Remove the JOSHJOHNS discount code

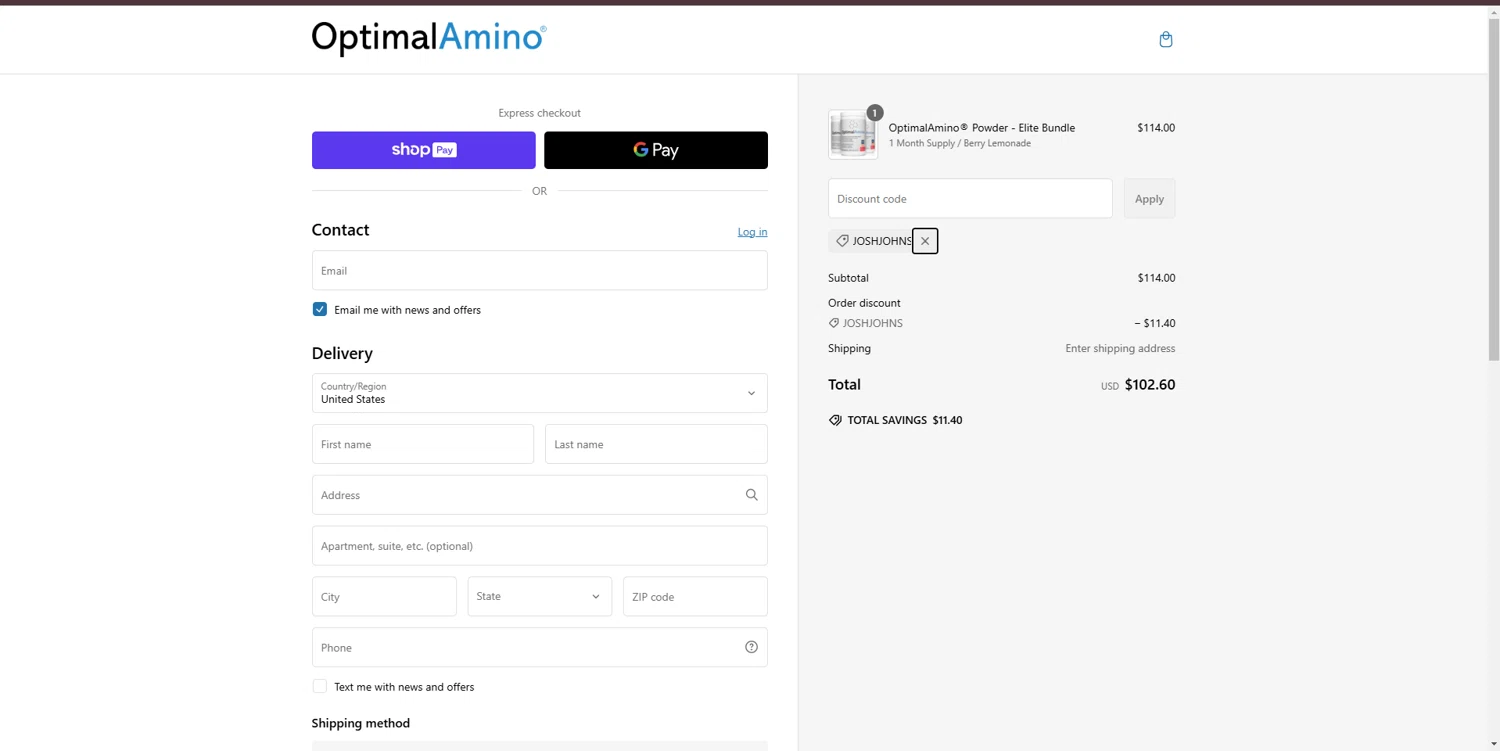pos(925,241)
